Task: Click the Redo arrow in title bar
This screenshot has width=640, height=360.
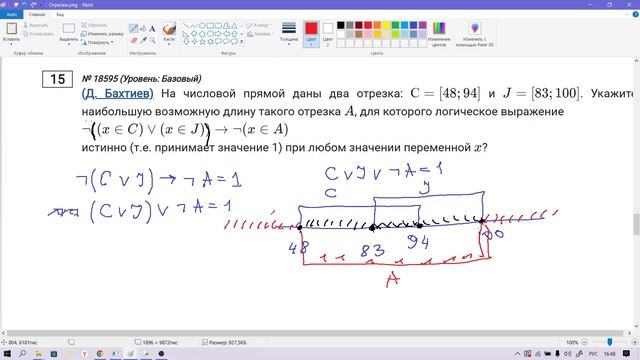Action: [x=34, y=5]
